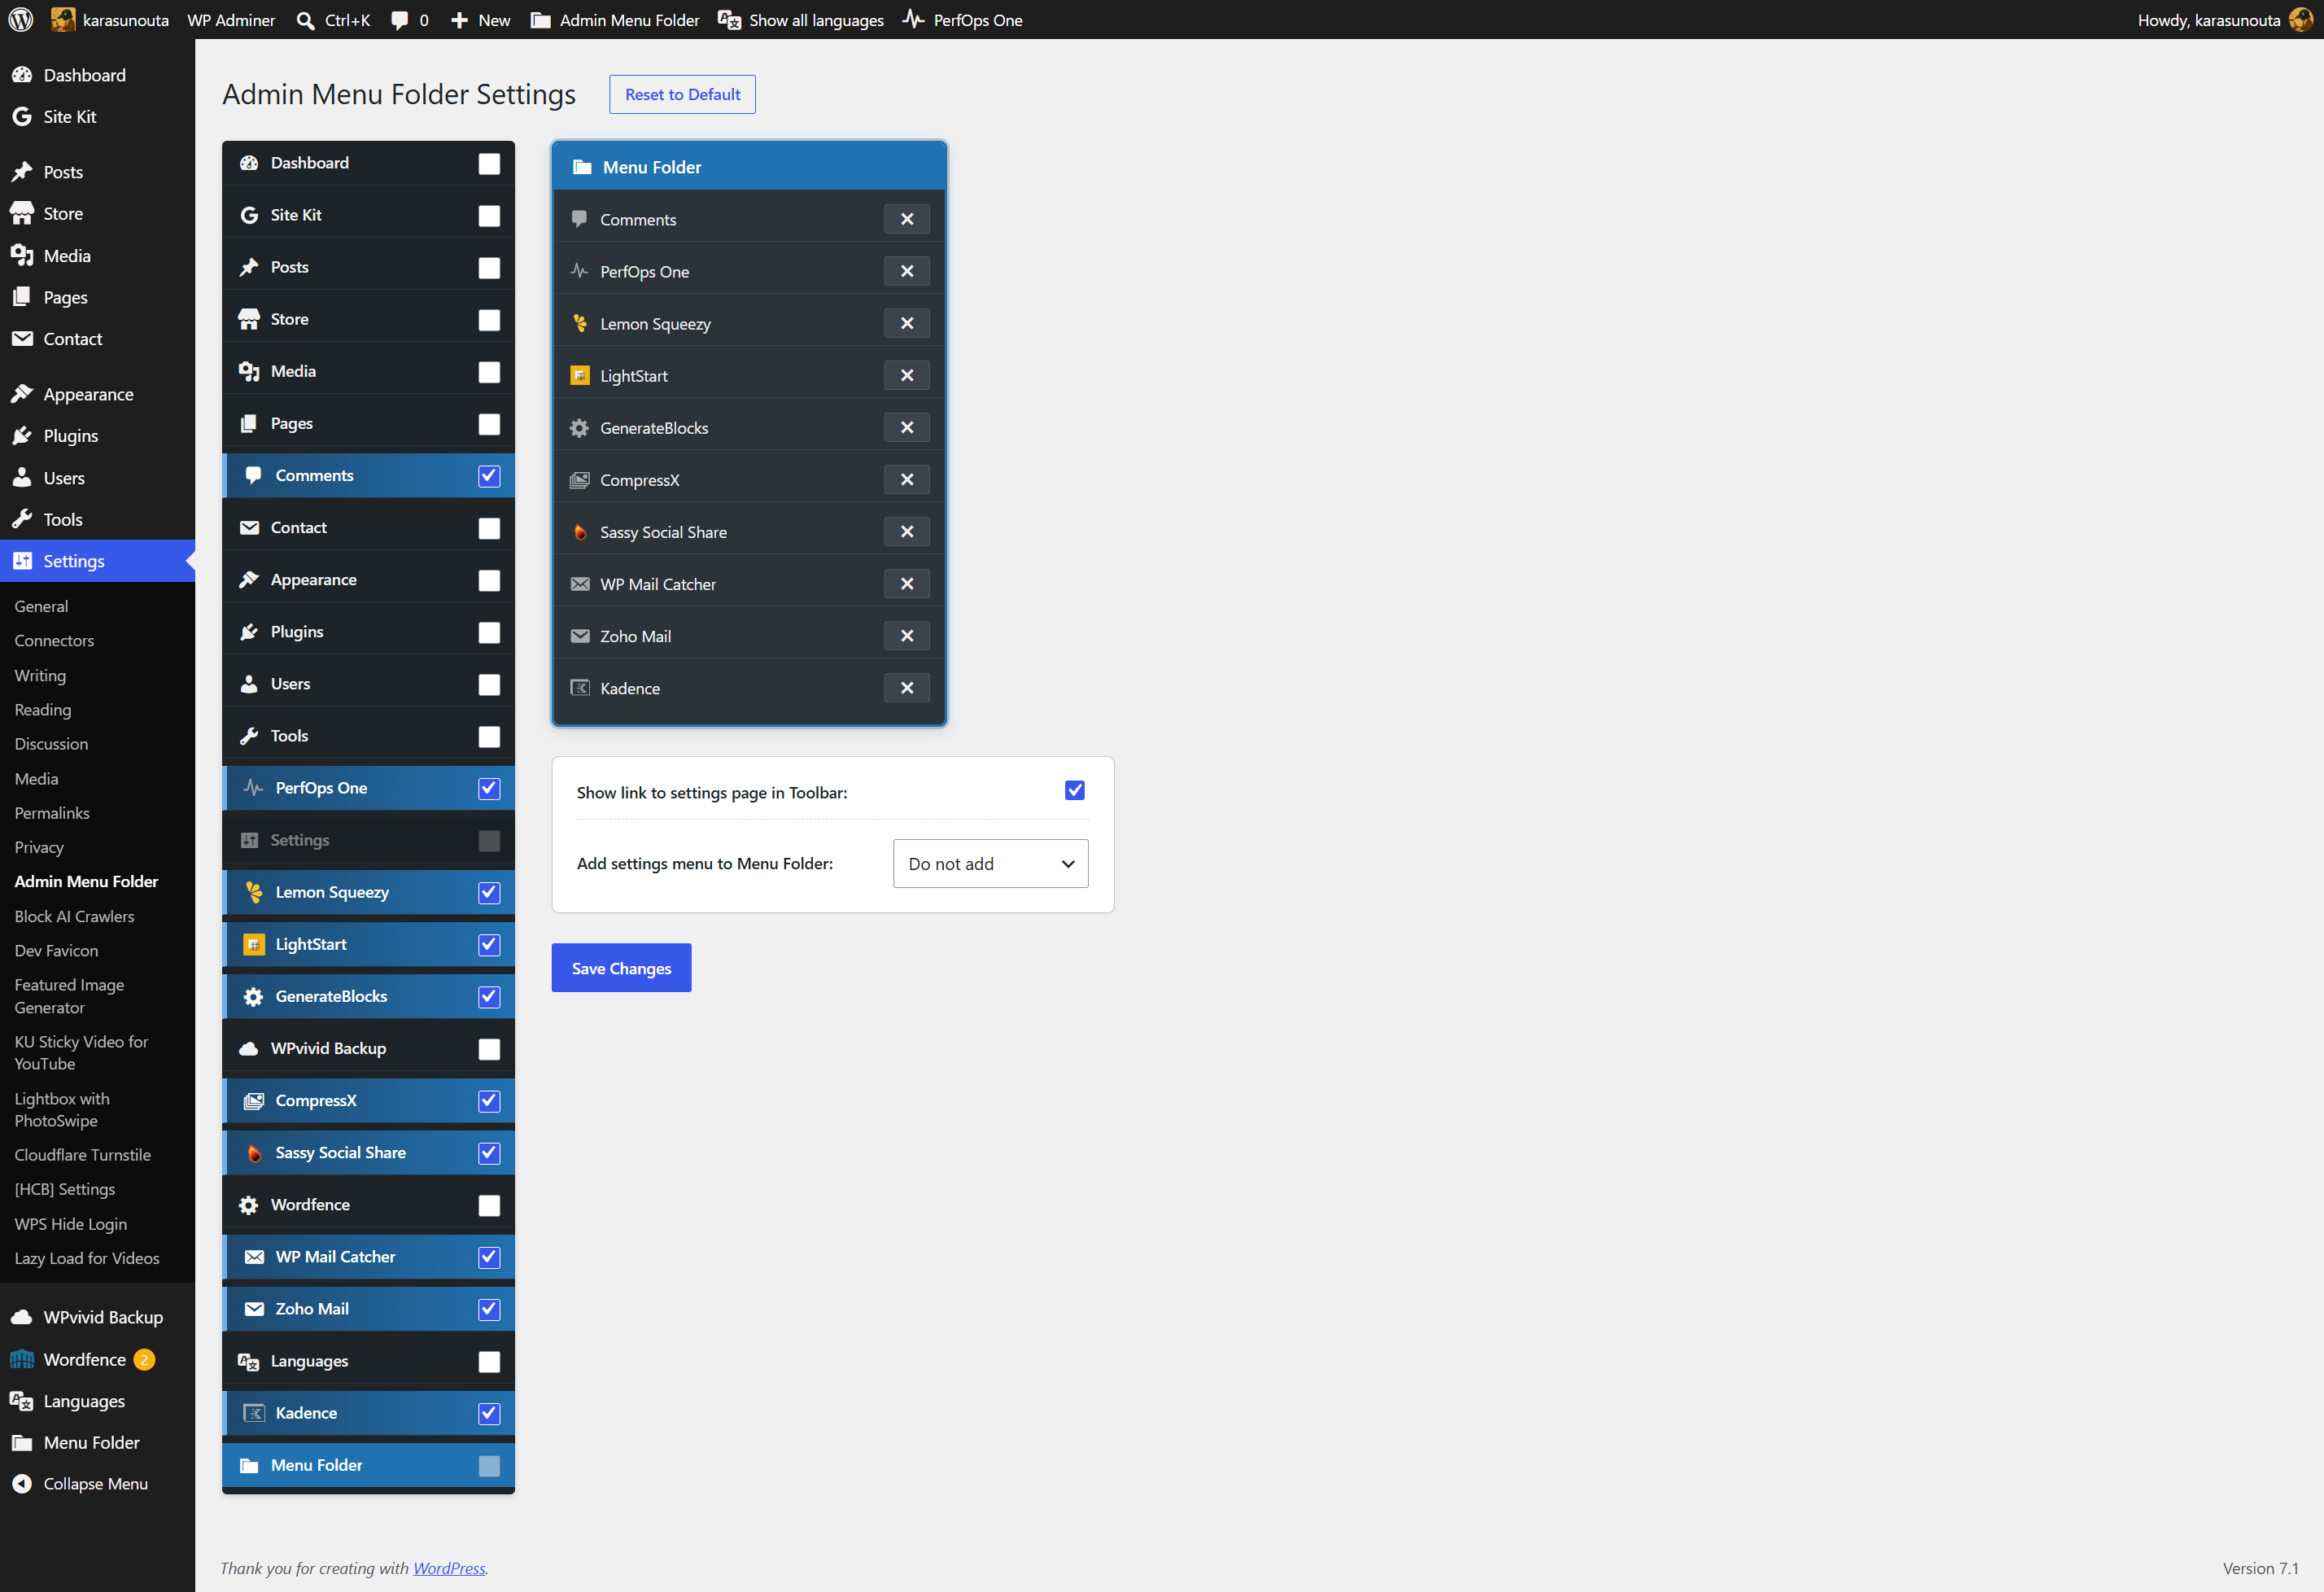Screen dimensions: 2324x1592
Task: Click the Tools wrench icon in sidebar
Action: (x=22, y=519)
